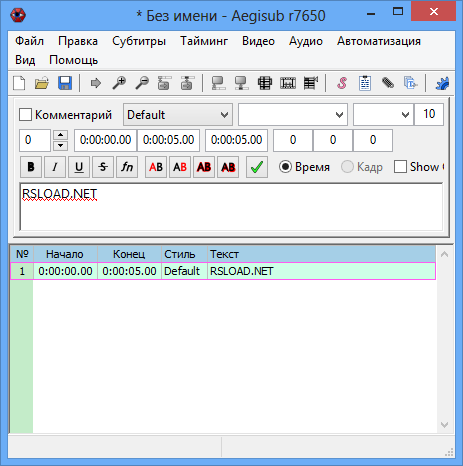Open the Файл menu
Screen dimensions: 463x466
(29, 41)
